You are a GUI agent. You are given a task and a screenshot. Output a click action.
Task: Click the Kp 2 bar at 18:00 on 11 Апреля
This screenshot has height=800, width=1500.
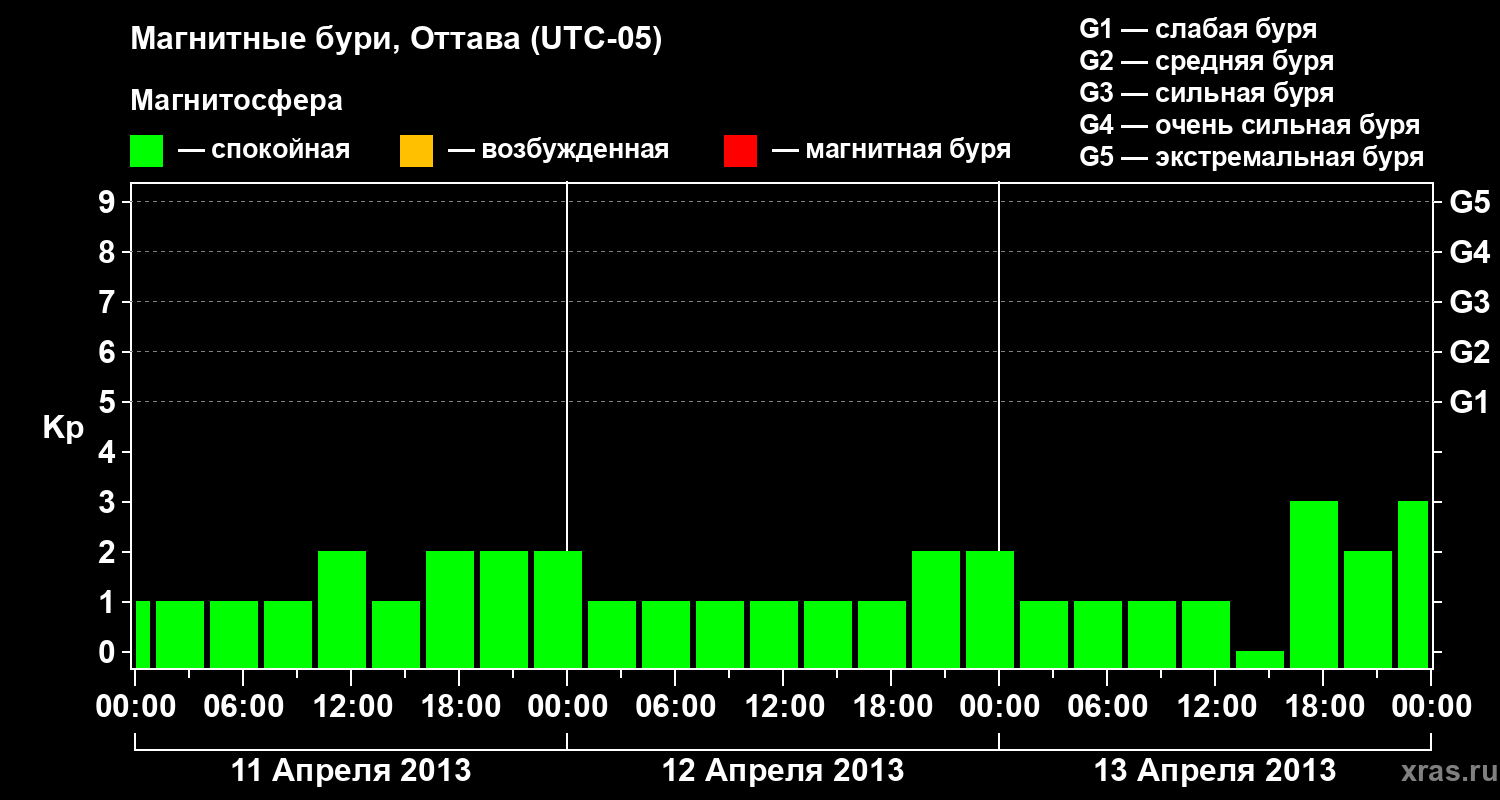tap(450, 610)
